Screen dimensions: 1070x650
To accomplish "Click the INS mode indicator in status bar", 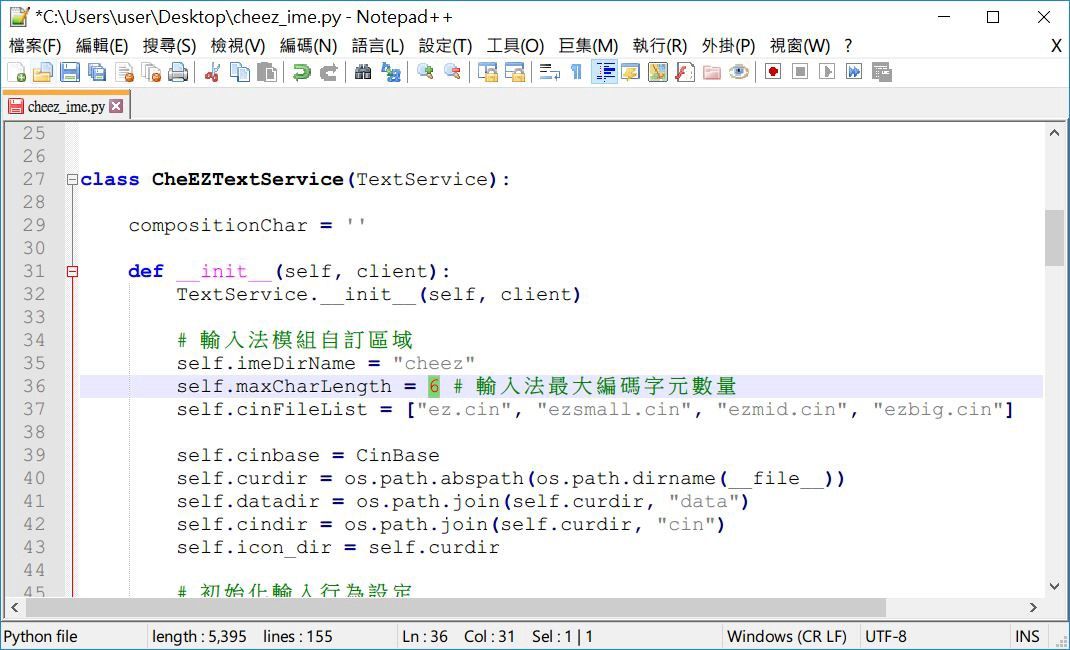I will tap(1027, 636).
